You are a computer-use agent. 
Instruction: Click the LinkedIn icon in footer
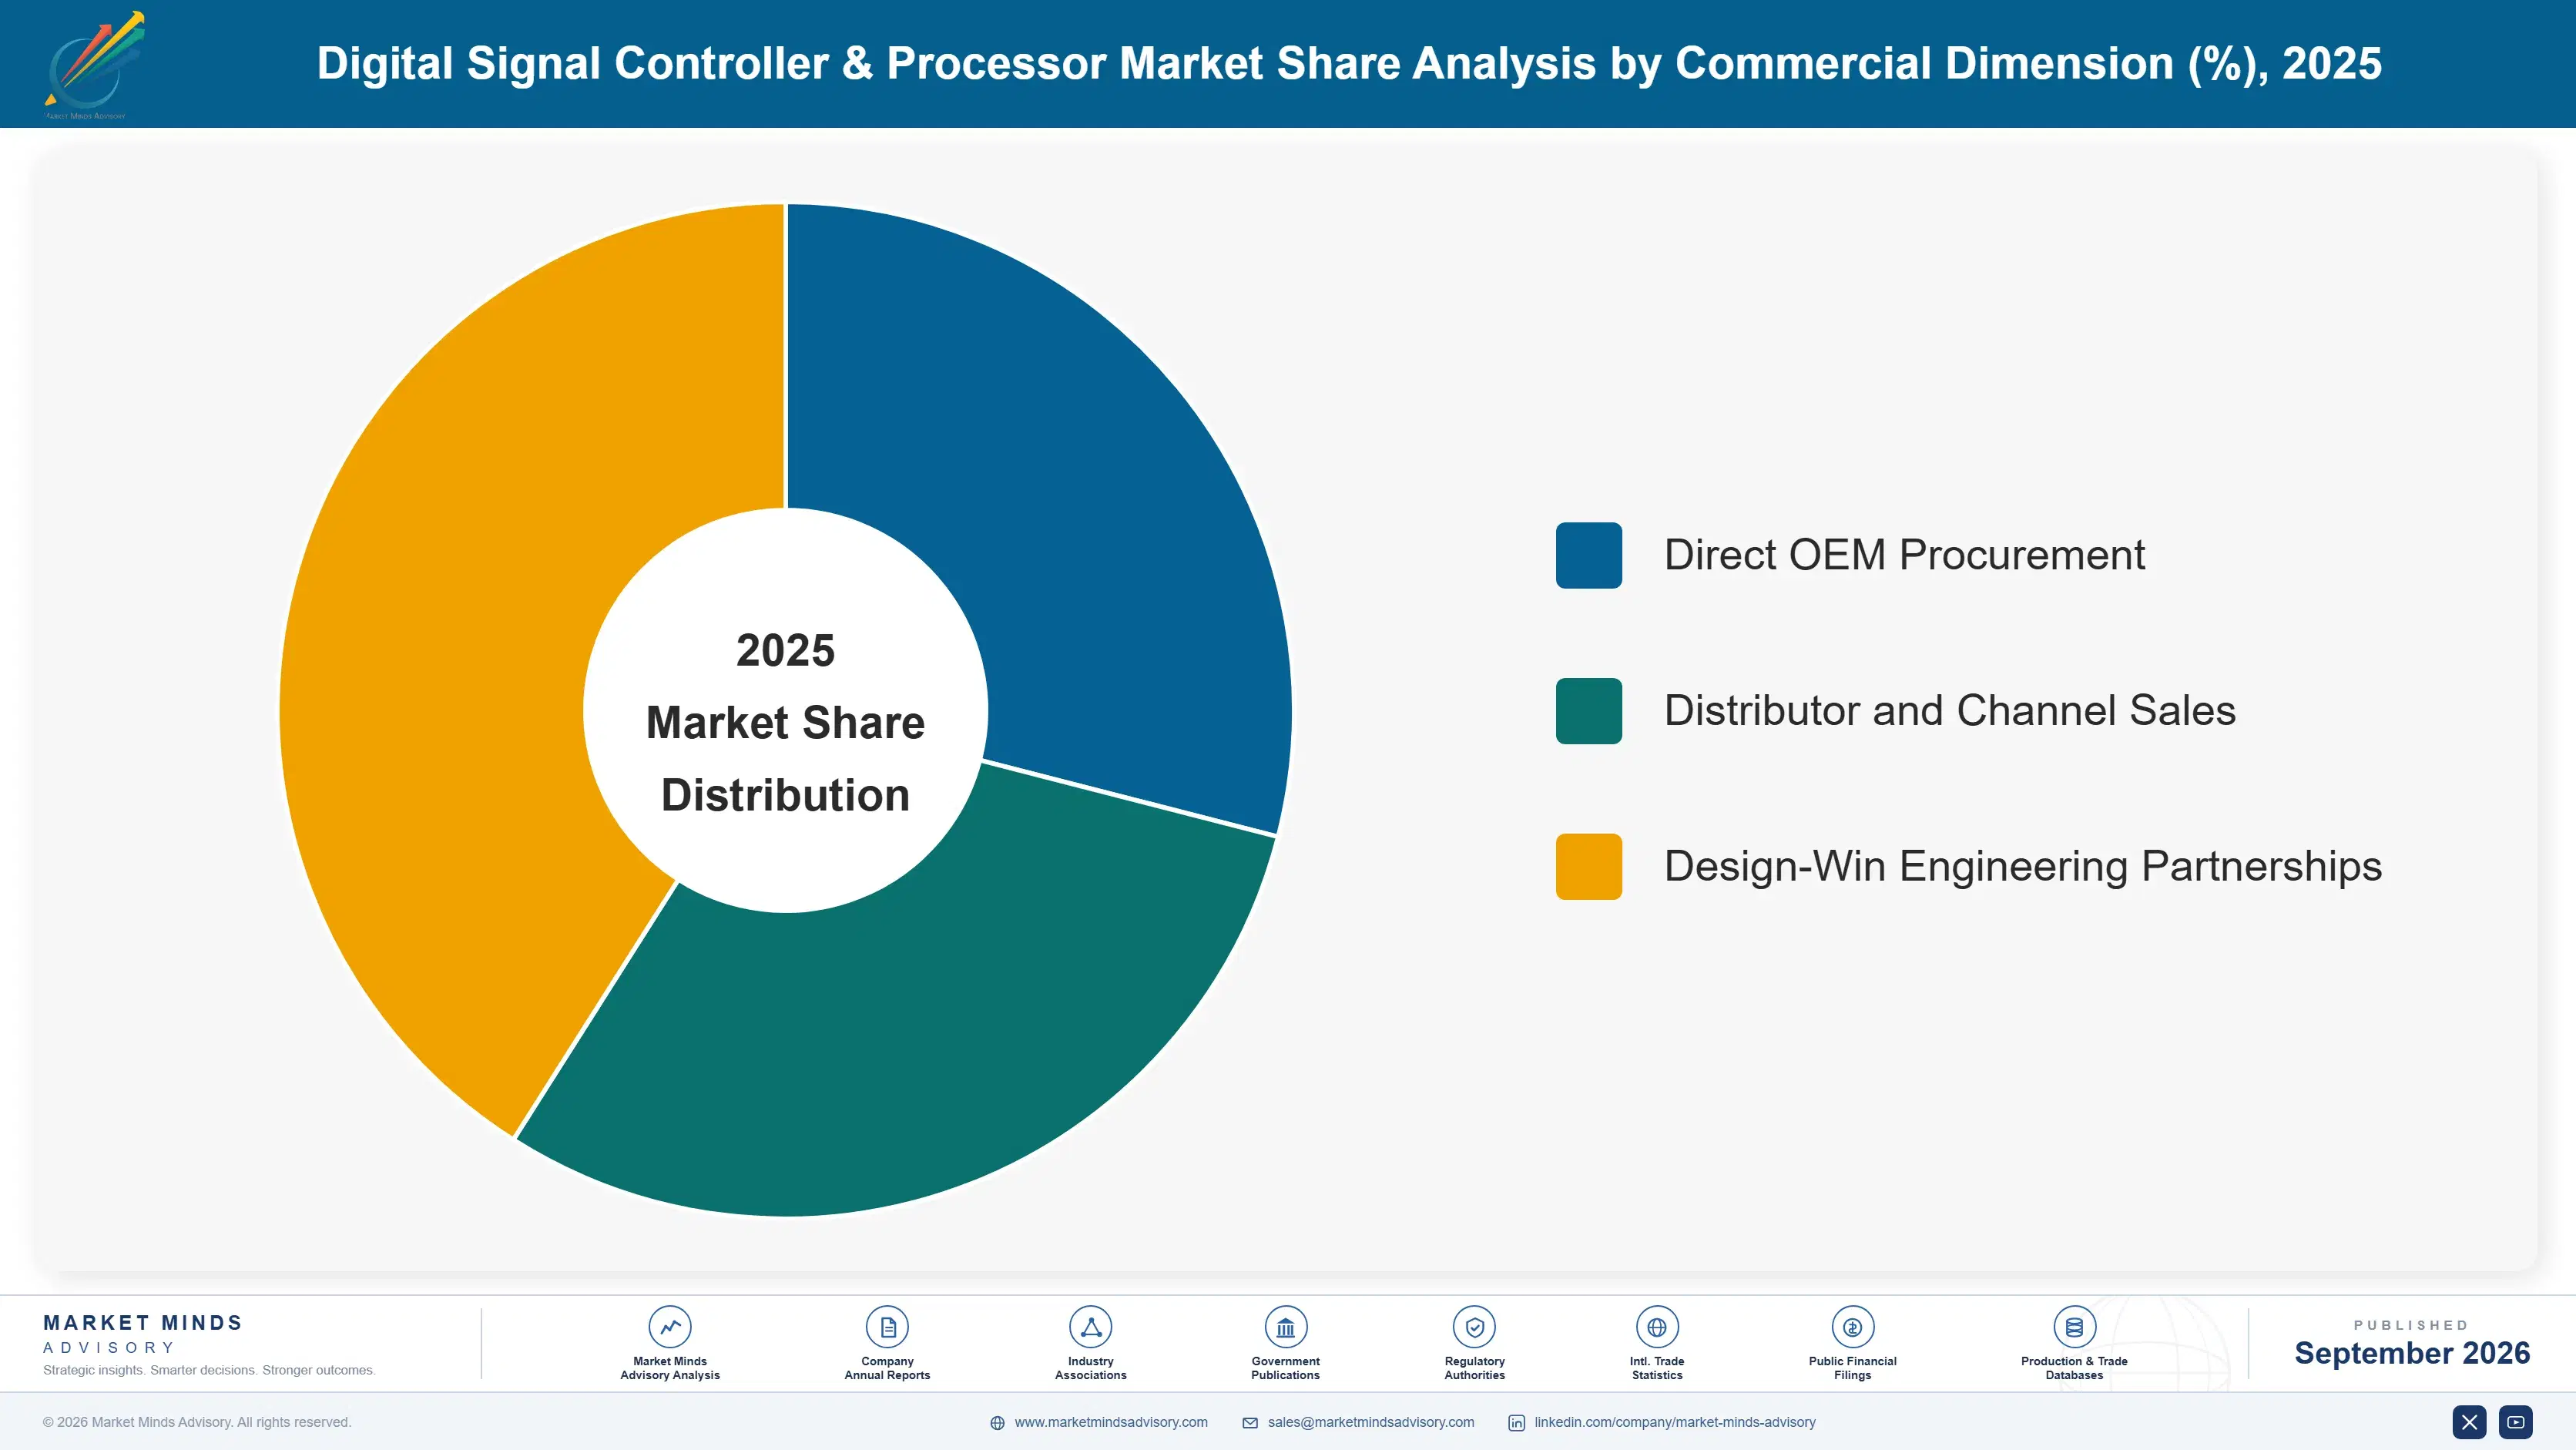(x=1516, y=1423)
